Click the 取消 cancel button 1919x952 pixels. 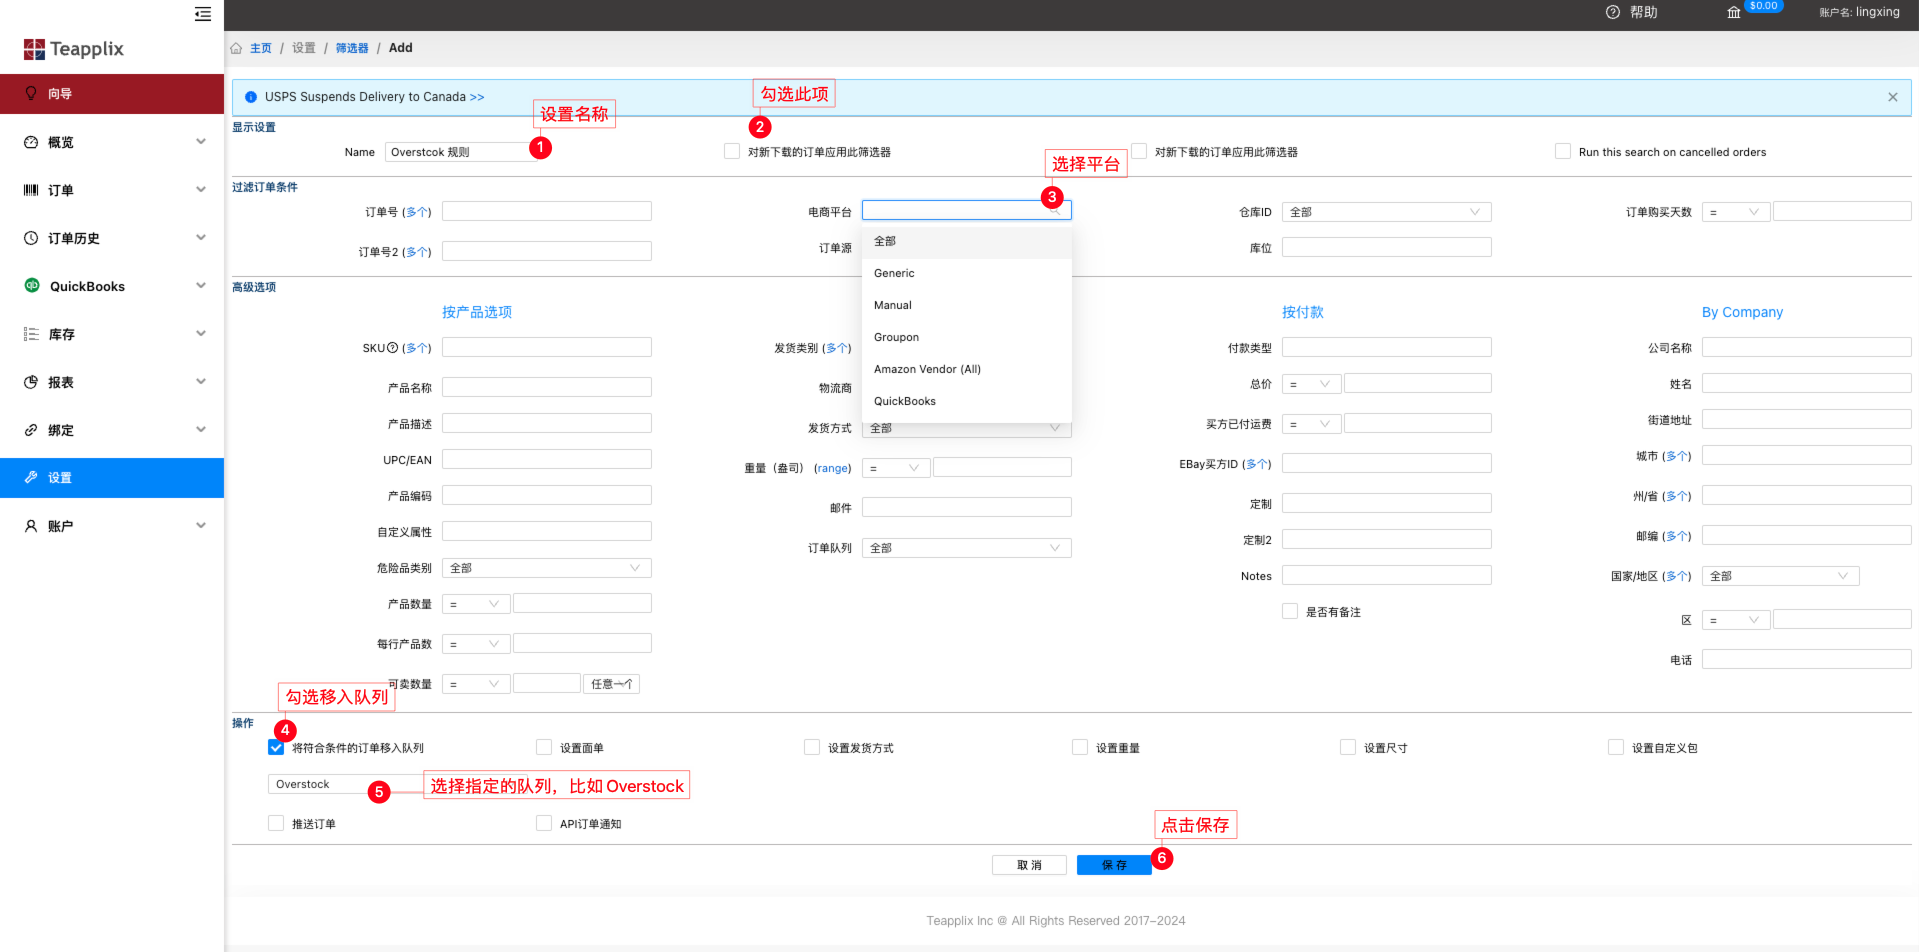[x=1029, y=865]
